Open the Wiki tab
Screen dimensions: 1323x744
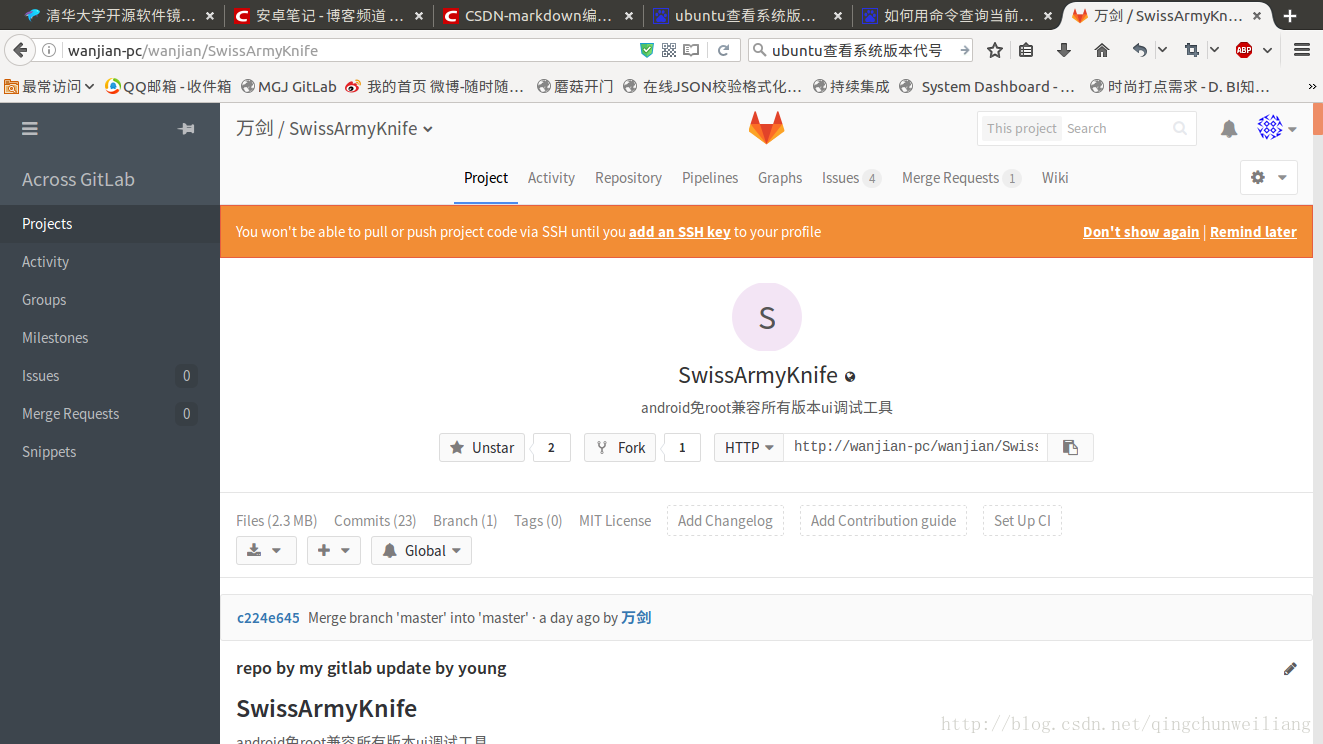1055,178
